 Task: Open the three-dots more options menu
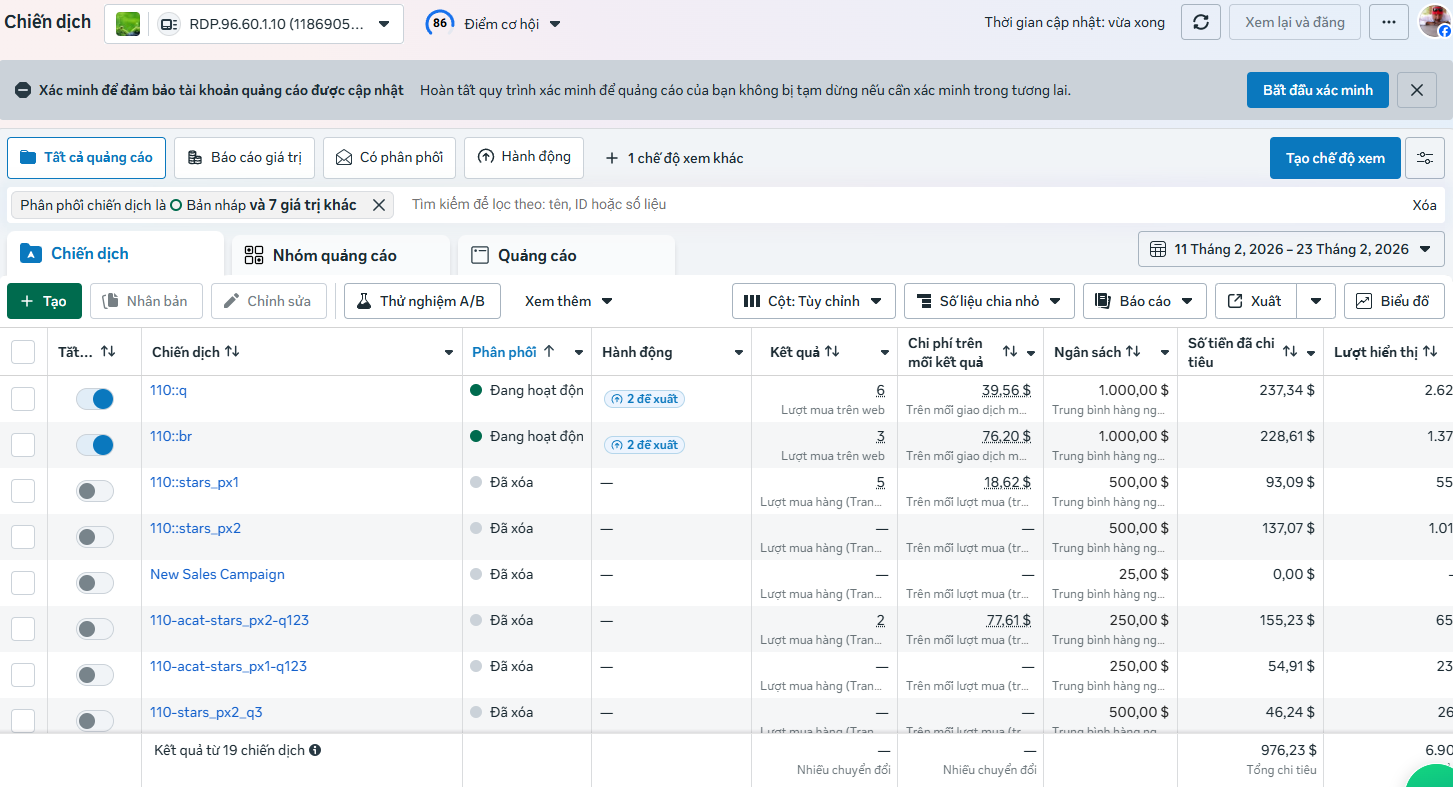point(1389,22)
